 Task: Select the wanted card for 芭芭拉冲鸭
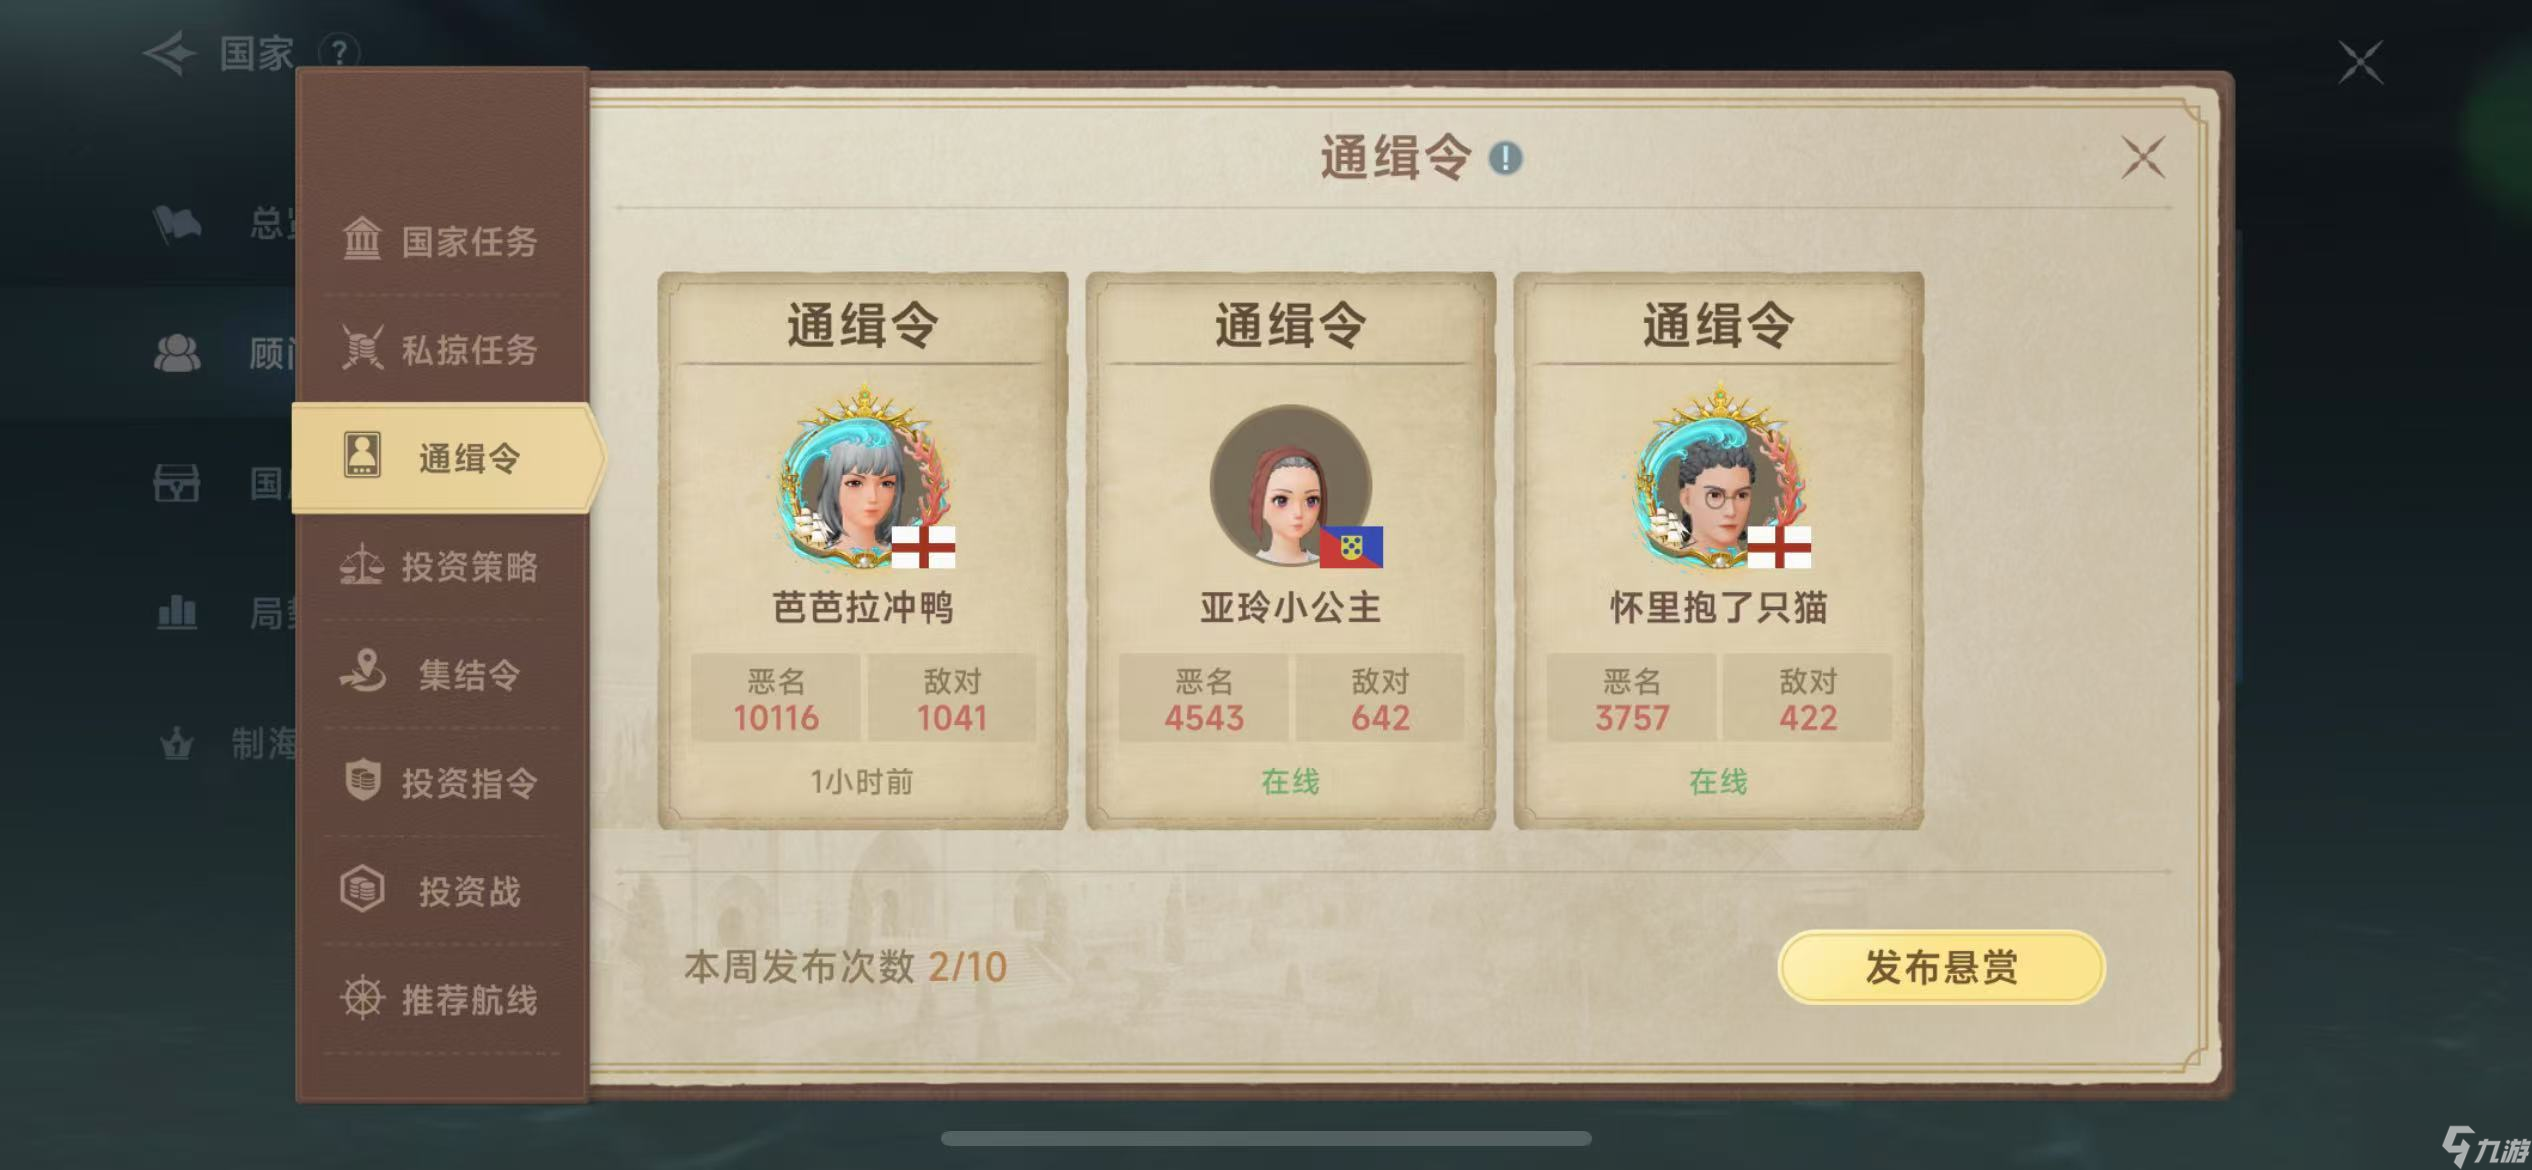[863, 551]
